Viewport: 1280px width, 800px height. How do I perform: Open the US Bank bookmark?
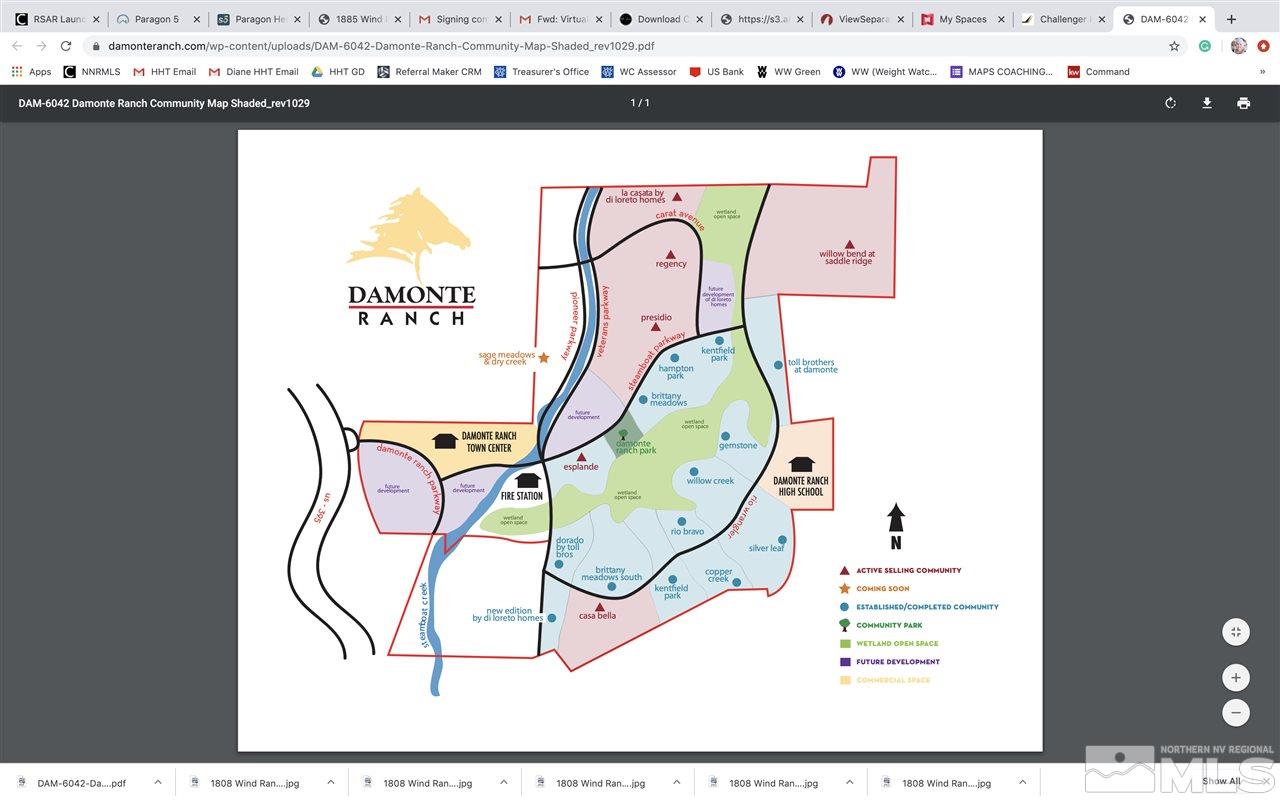pyautogui.click(x=716, y=72)
